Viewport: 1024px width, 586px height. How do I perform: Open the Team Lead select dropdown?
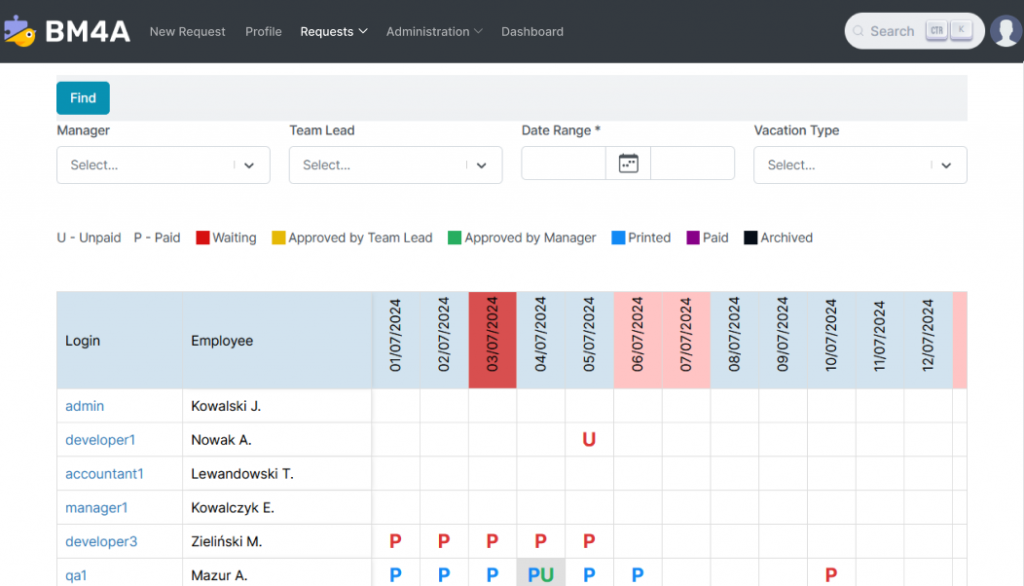[396, 165]
